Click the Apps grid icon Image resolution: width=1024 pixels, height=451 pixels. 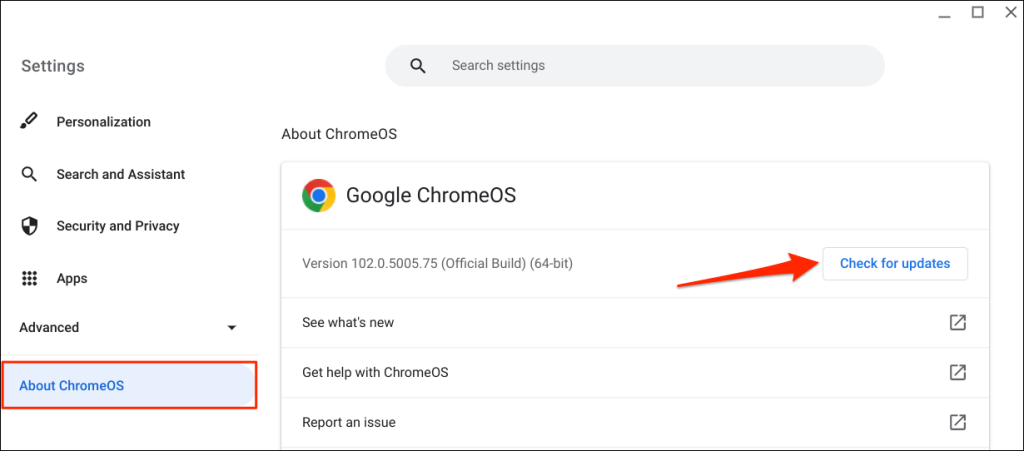[29, 278]
